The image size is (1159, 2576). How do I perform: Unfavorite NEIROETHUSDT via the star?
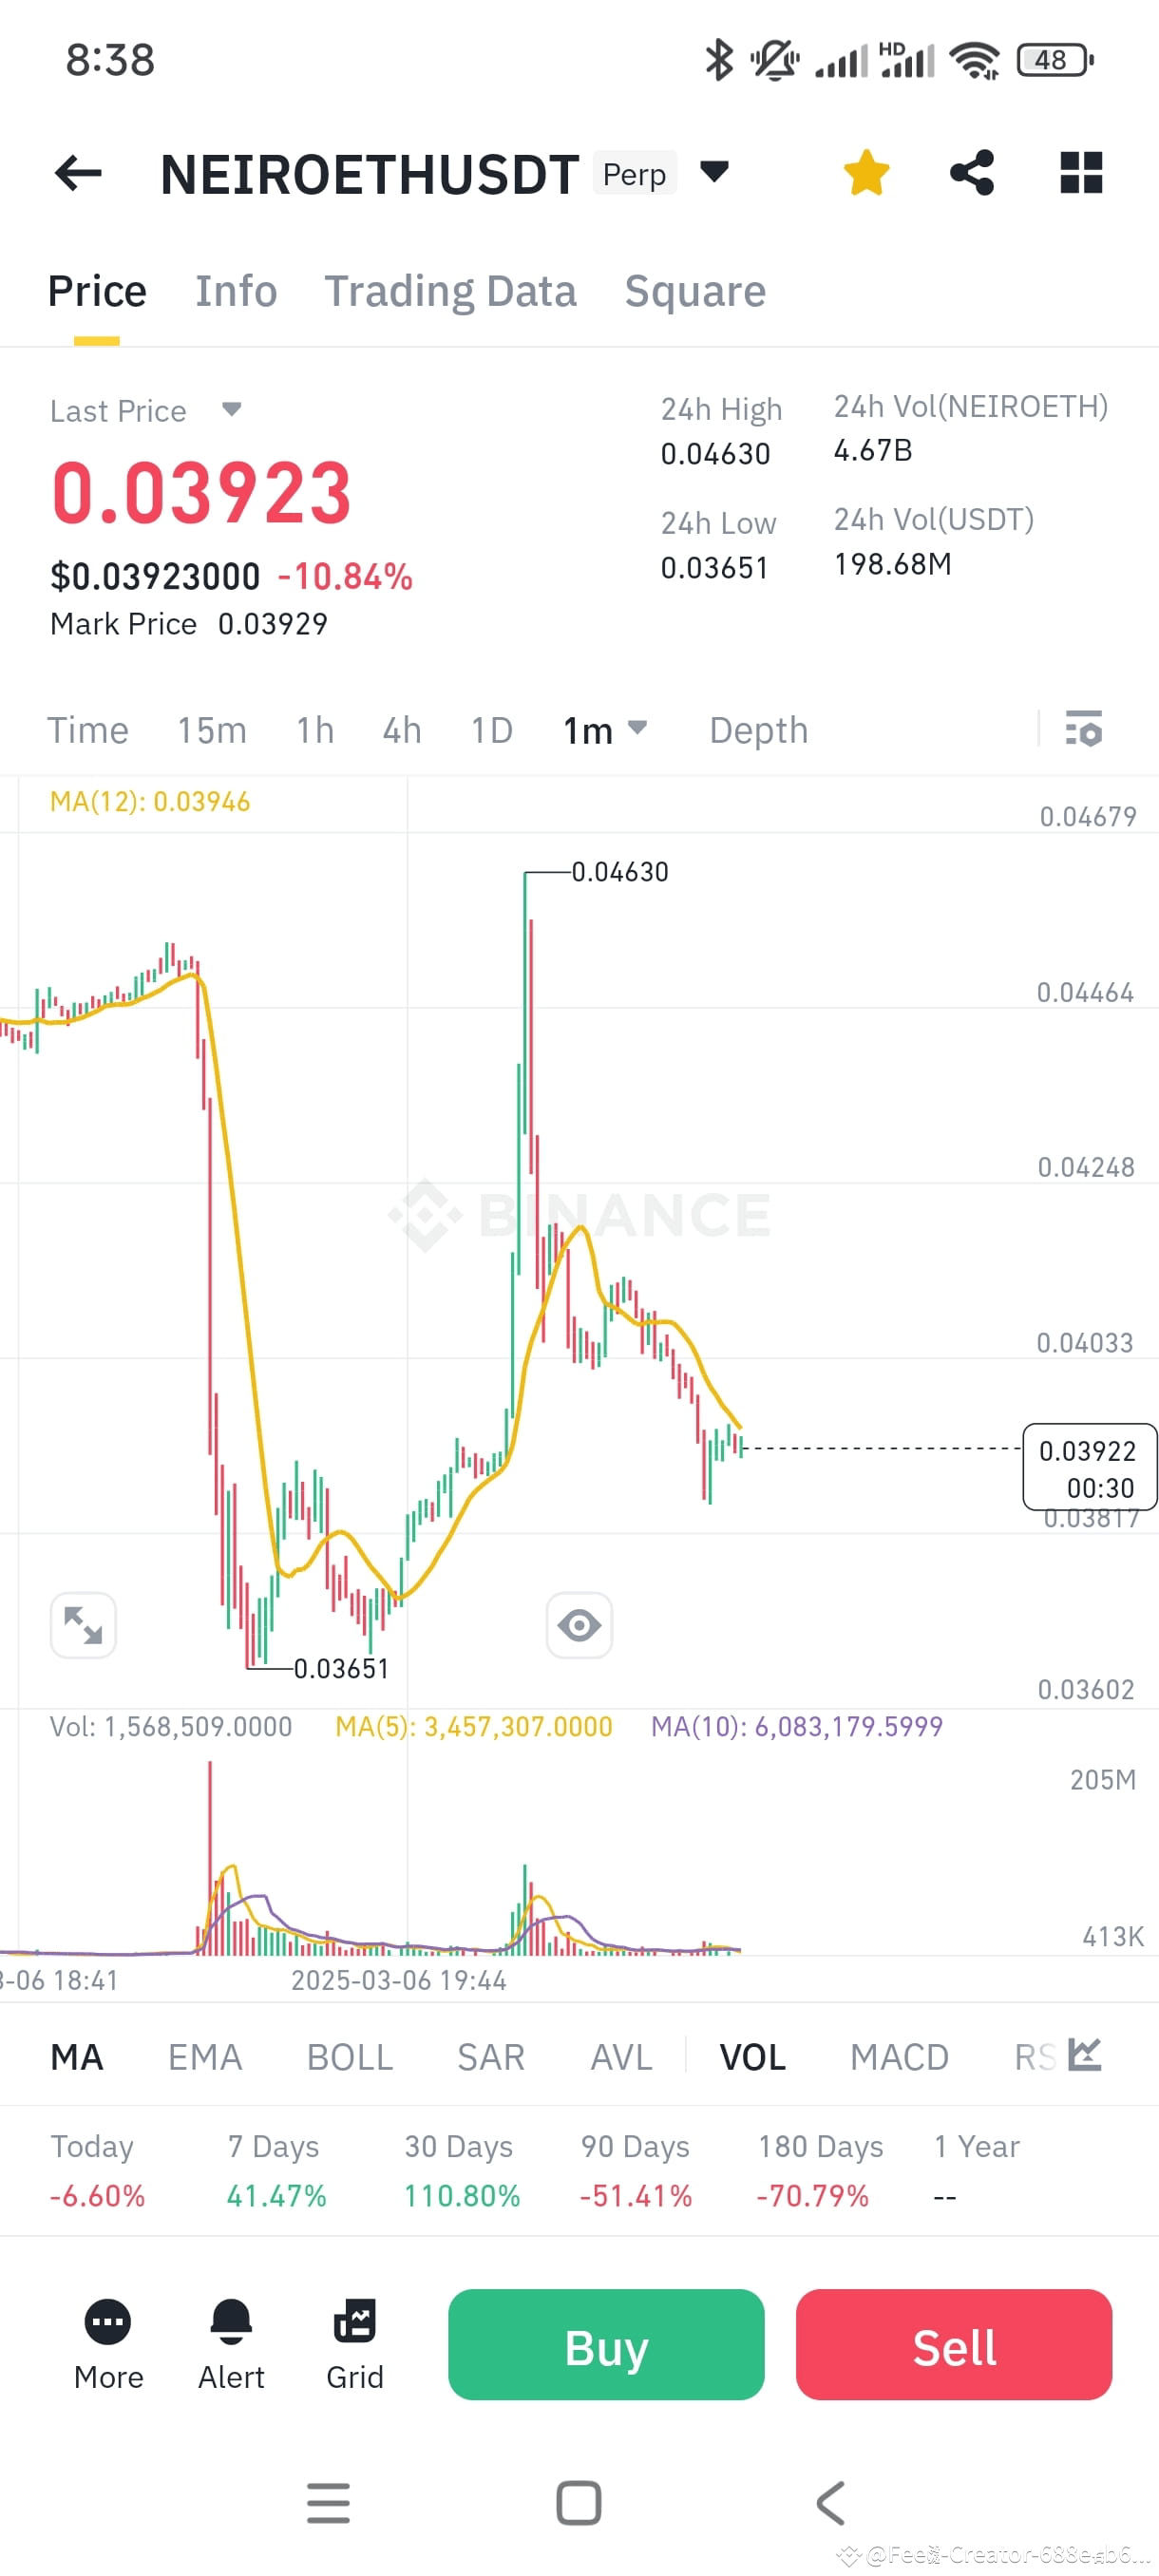coord(866,172)
